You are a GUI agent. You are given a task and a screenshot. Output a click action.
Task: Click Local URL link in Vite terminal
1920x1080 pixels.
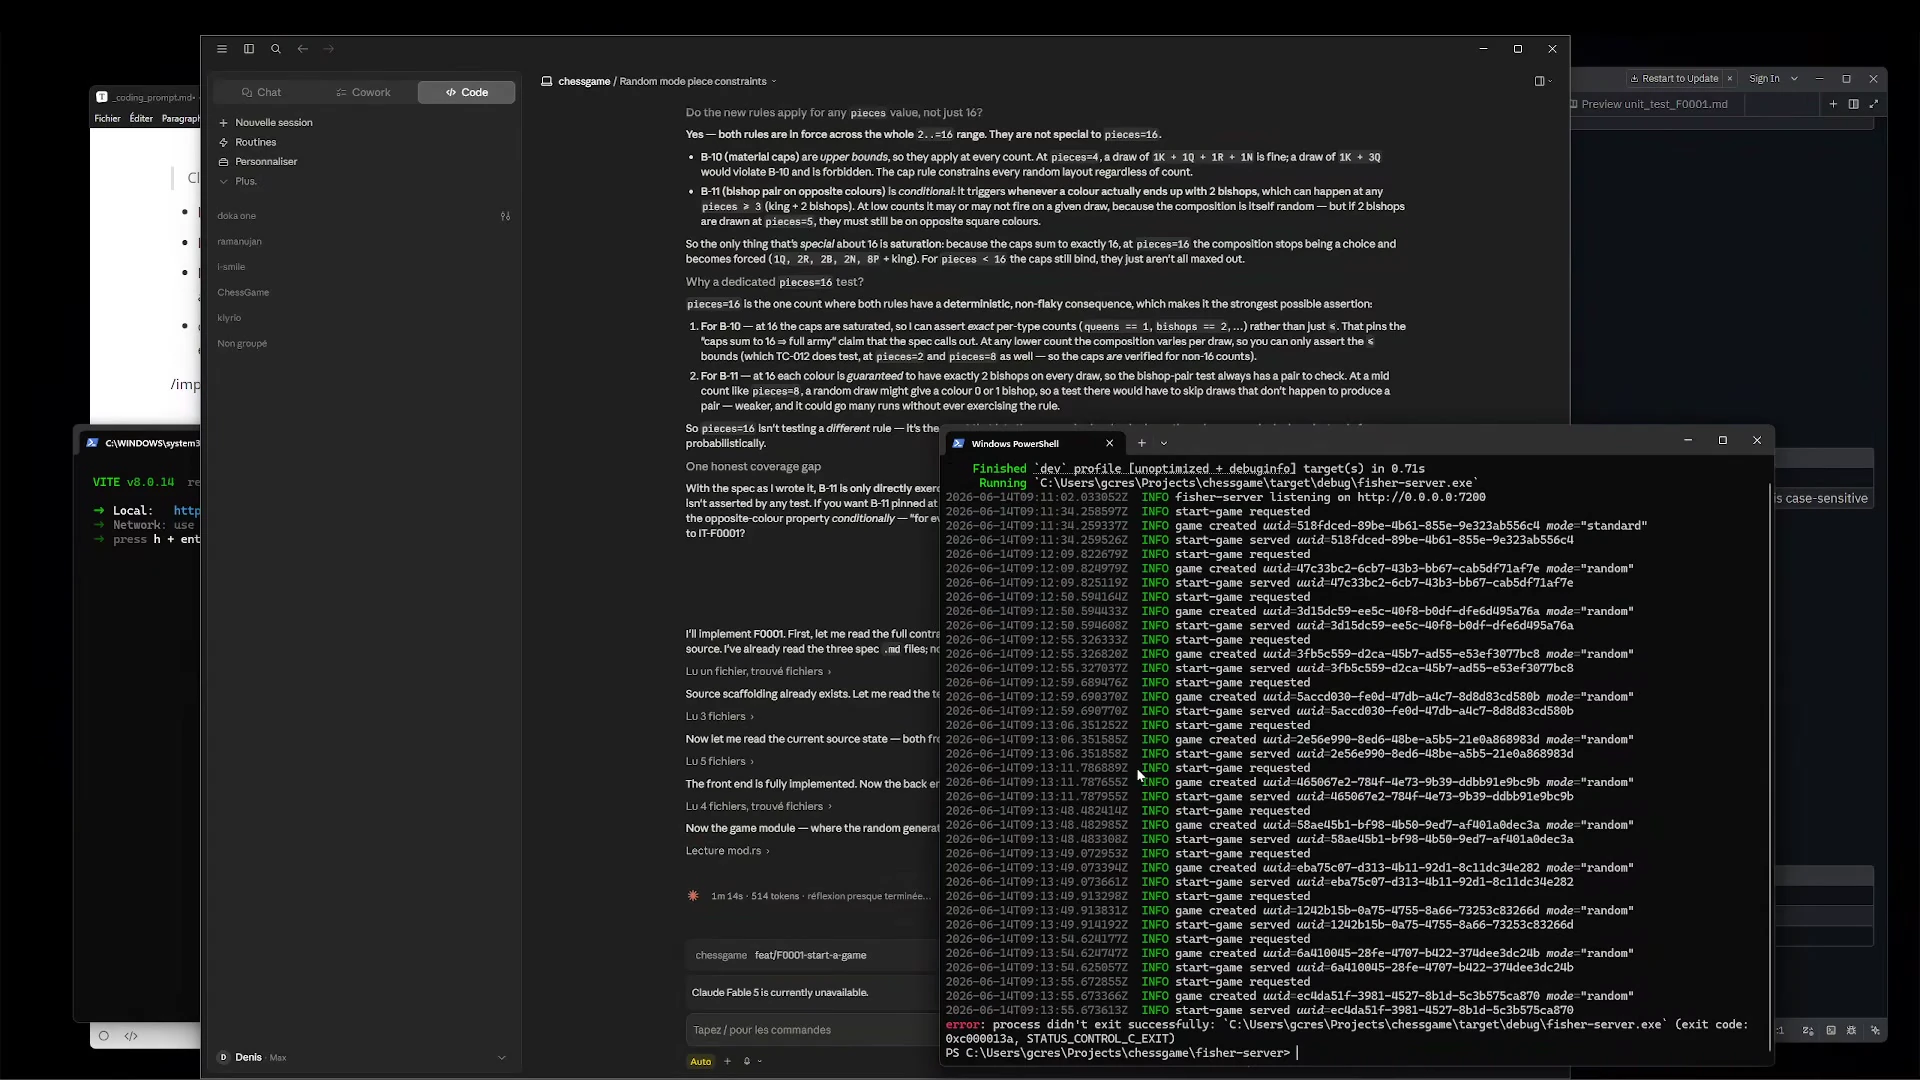187,510
